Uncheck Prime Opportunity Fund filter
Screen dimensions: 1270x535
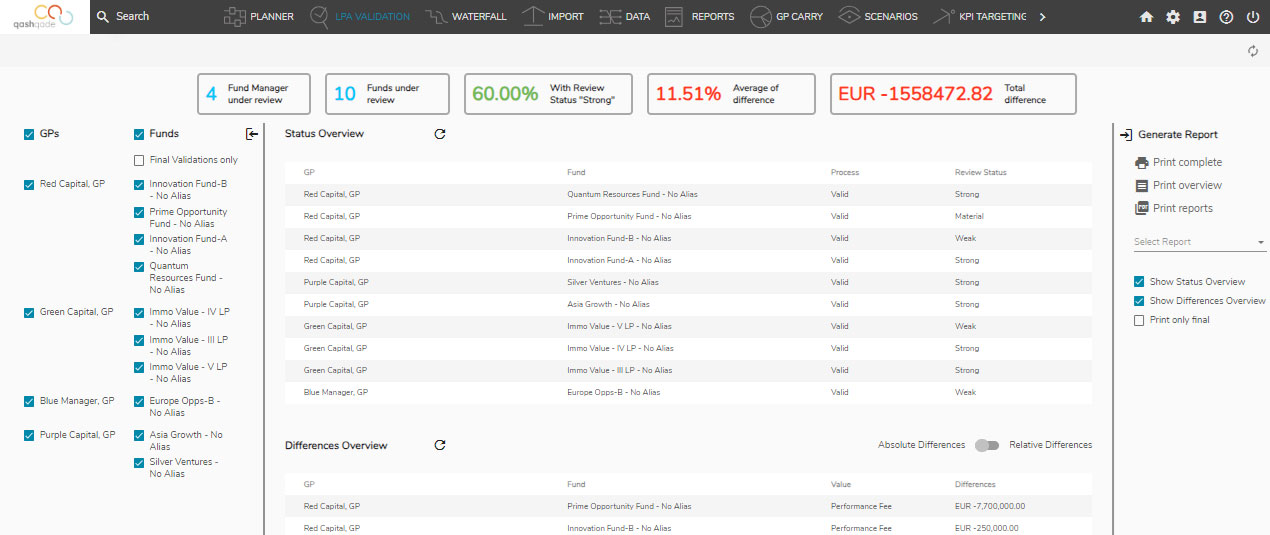pyautogui.click(x=139, y=212)
